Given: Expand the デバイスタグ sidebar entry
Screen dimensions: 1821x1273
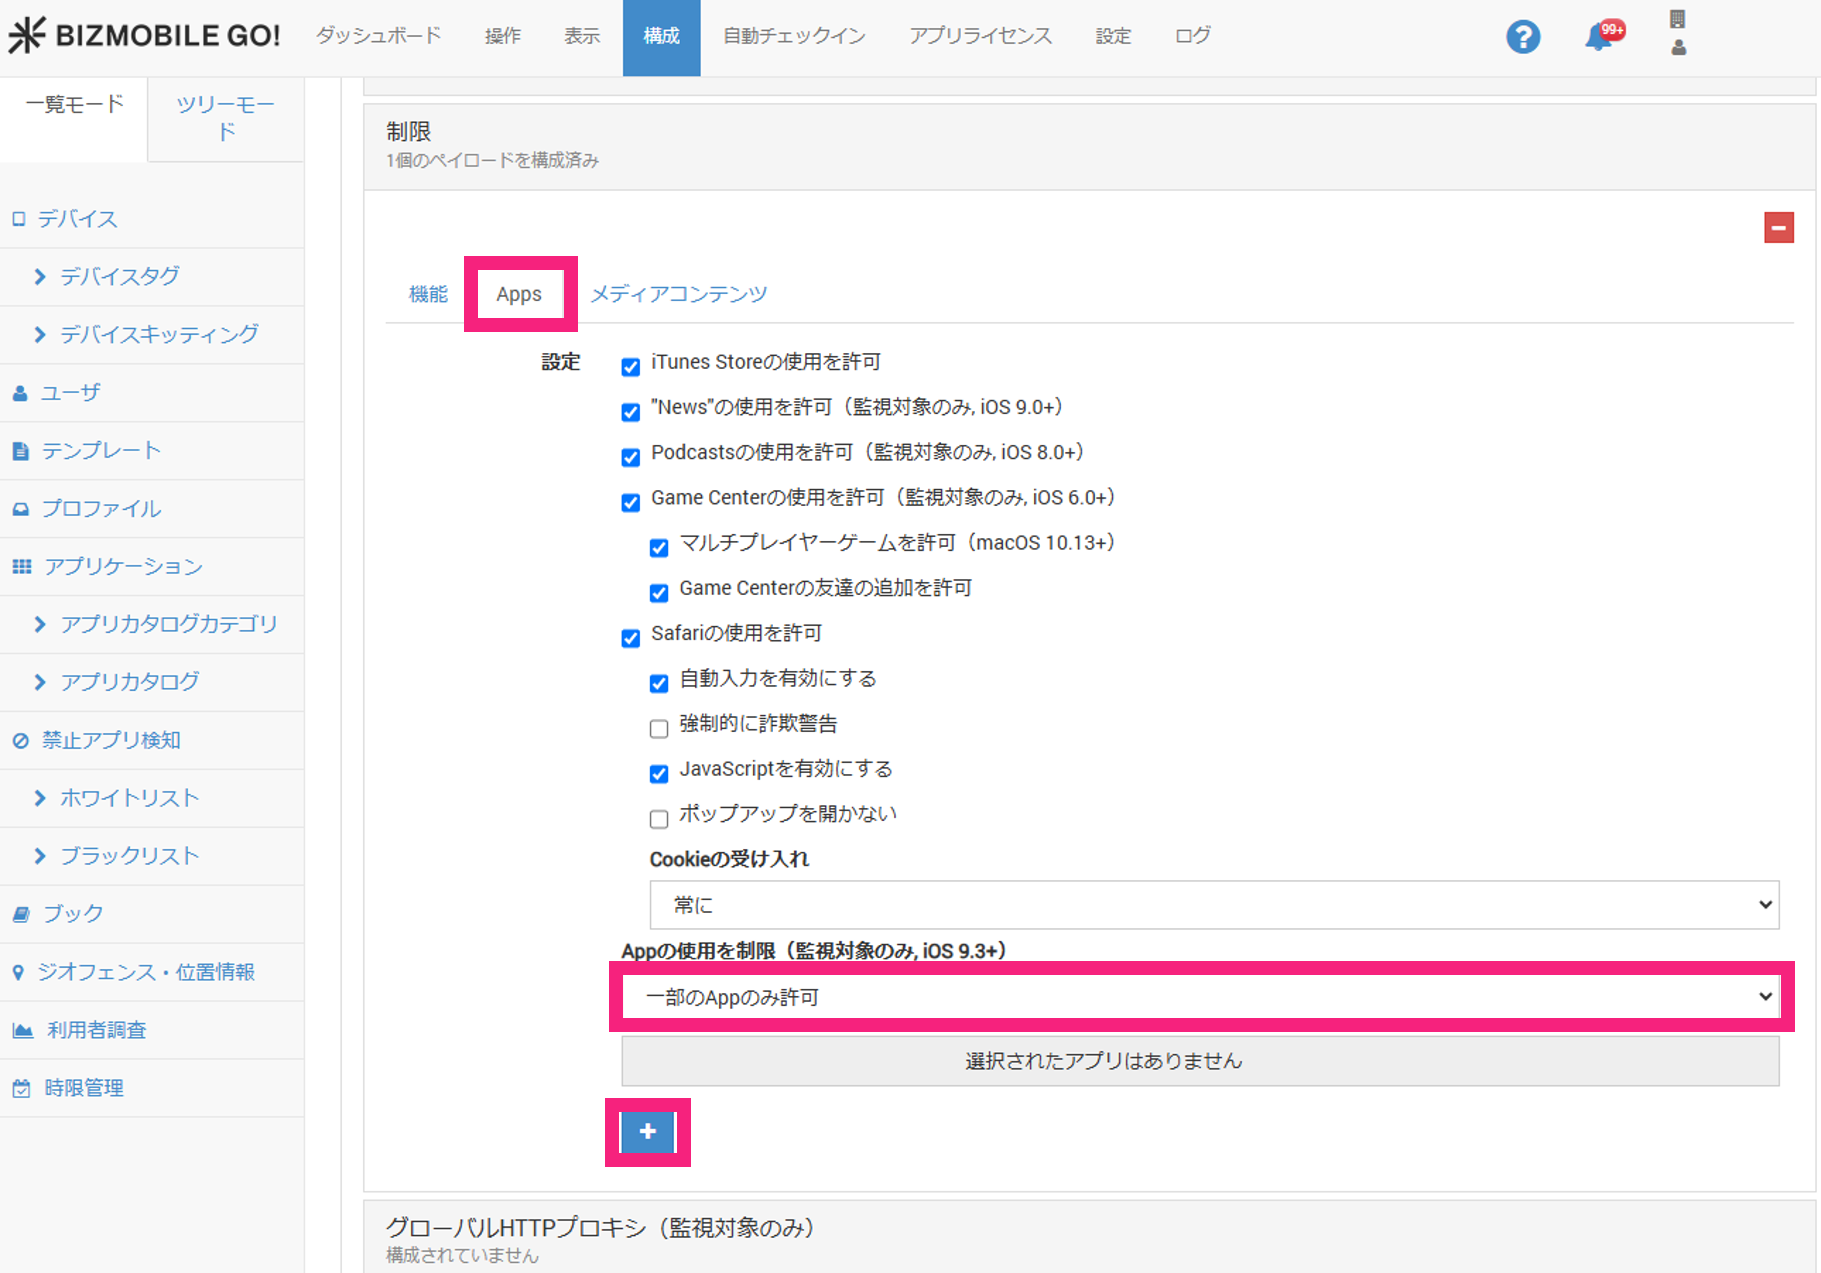Looking at the screenshot, I should tap(119, 276).
